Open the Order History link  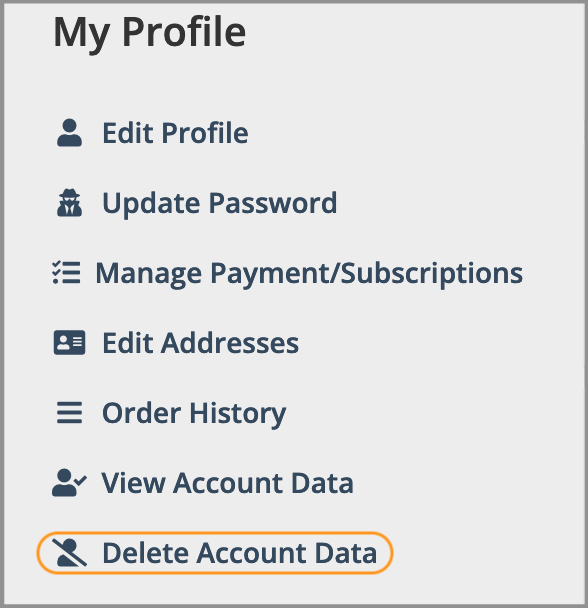click(x=194, y=414)
